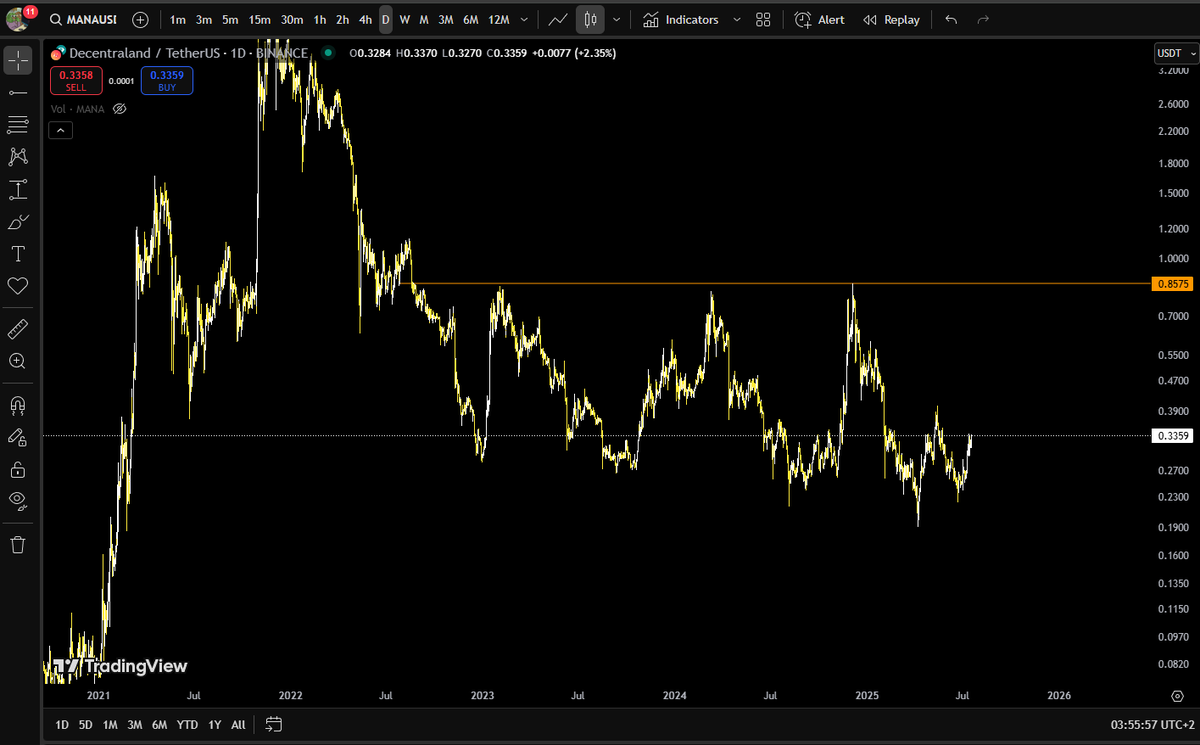Open the forecasting and measurement tools
The image size is (1200, 745).
click(x=18, y=189)
